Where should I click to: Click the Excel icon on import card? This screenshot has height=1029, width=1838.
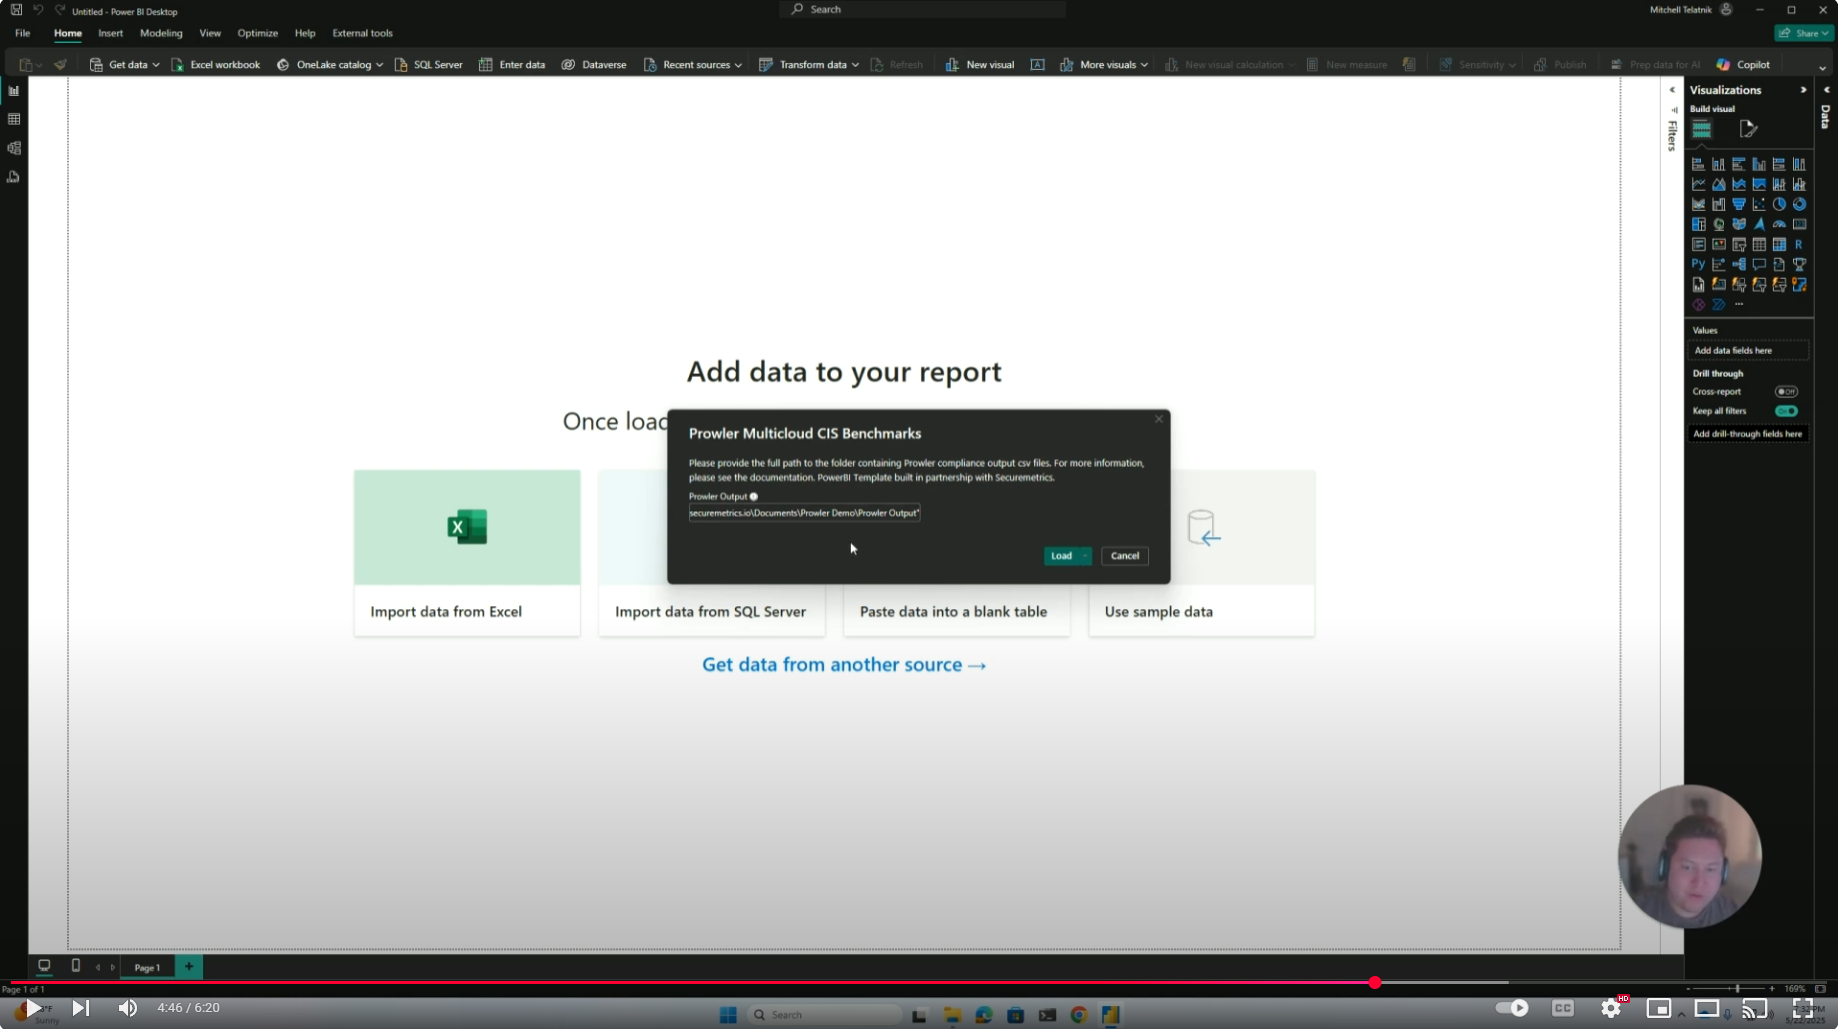[x=467, y=527]
